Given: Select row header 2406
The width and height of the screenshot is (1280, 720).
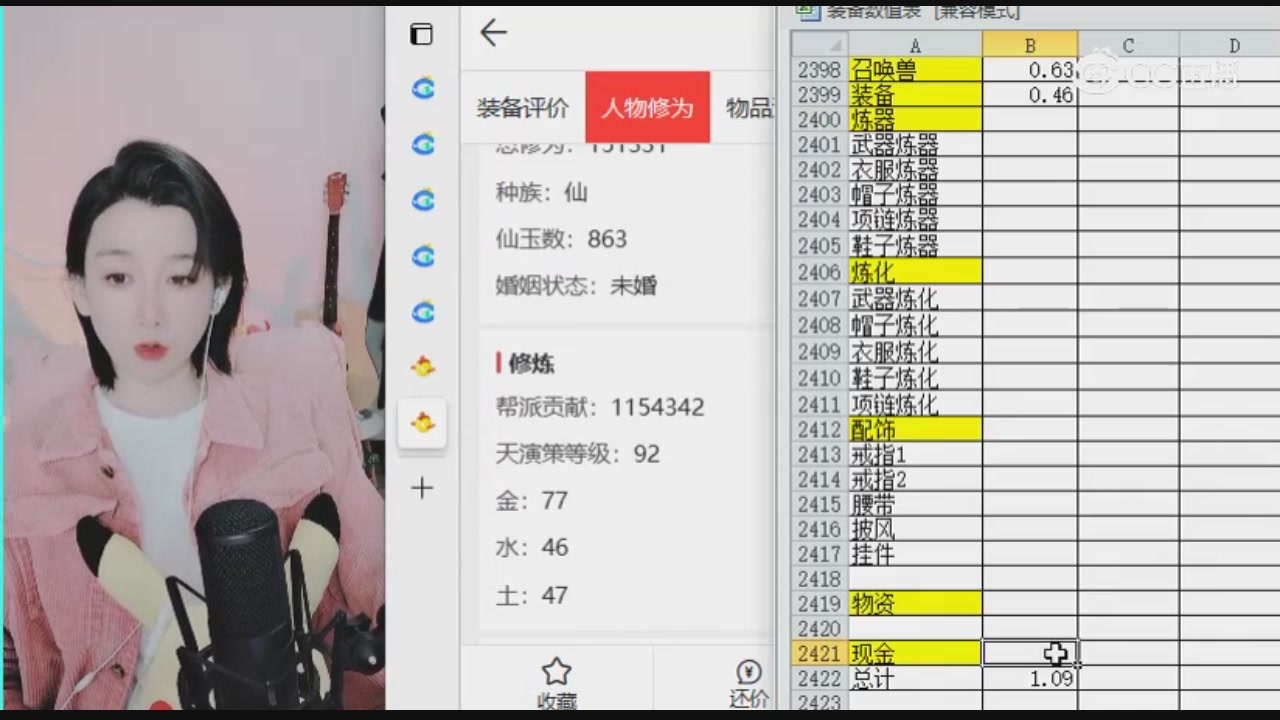Looking at the screenshot, I should (820, 272).
